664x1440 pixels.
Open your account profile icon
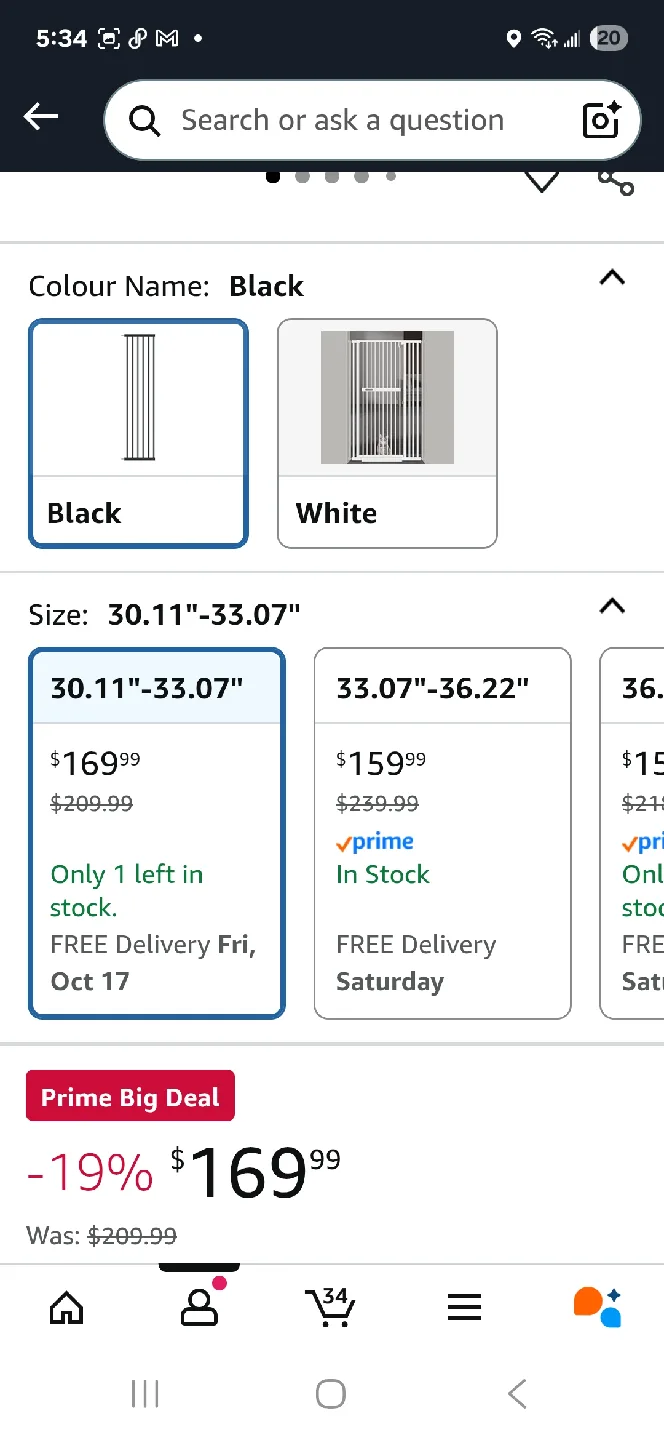point(198,1307)
